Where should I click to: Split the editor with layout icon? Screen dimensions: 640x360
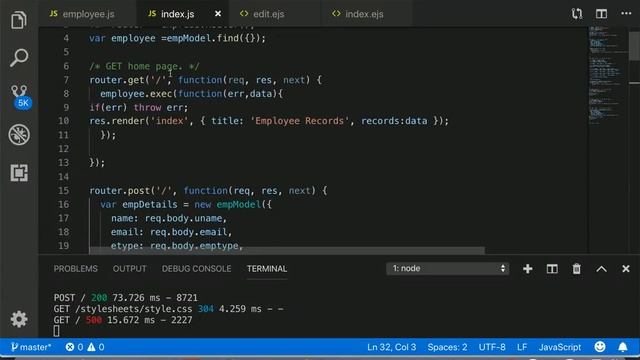pos(601,14)
